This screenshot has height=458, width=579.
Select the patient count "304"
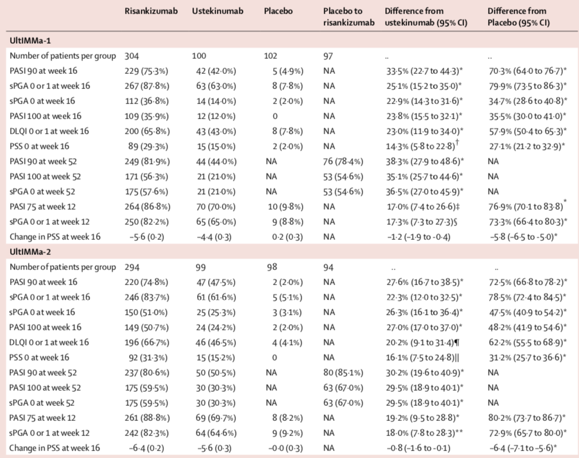tap(131, 56)
